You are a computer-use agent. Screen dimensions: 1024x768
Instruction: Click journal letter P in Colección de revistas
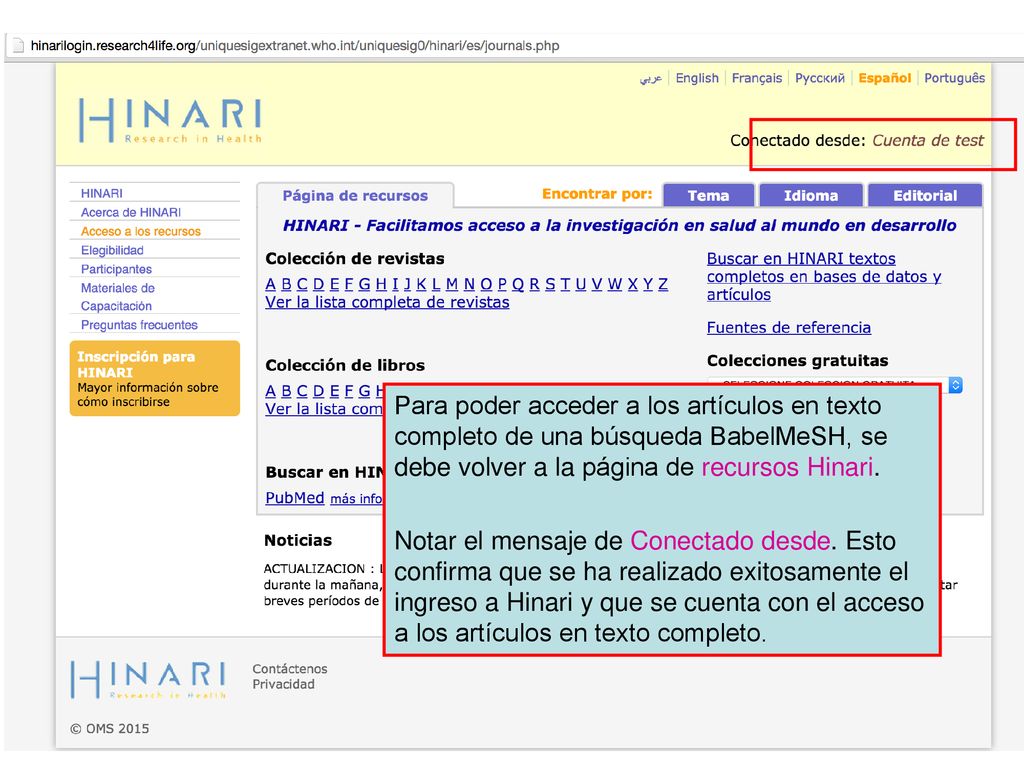502,284
